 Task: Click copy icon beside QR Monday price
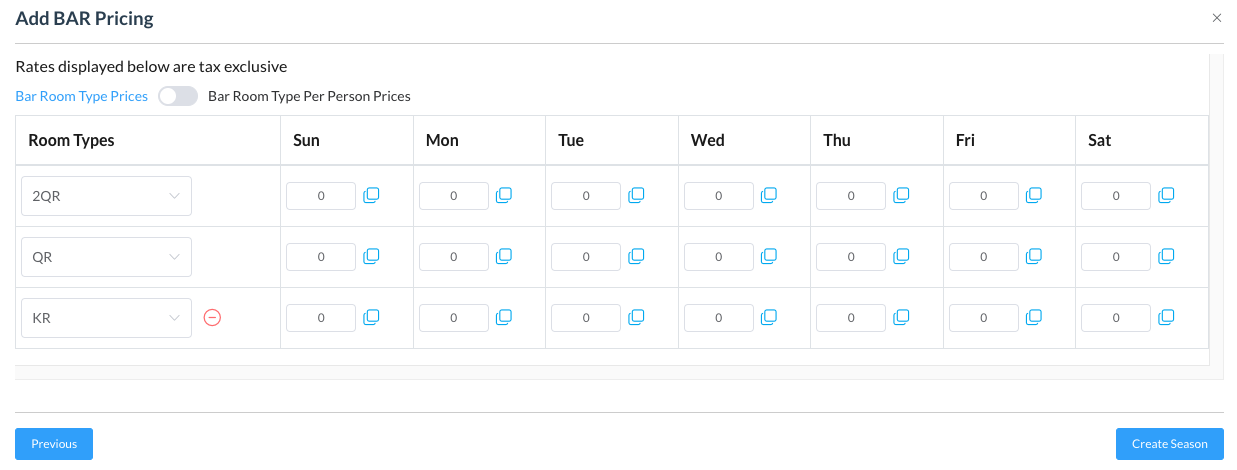coord(504,257)
